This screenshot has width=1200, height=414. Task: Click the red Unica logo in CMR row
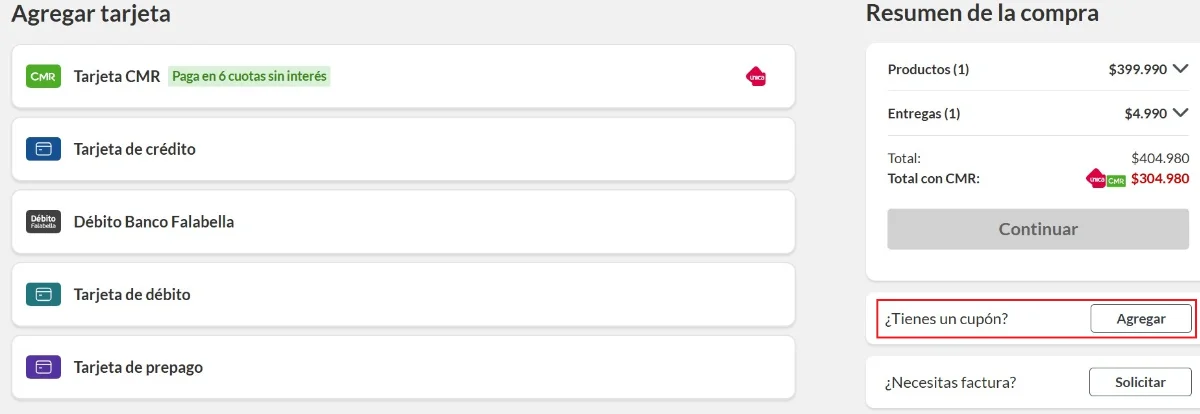(x=756, y=76)
